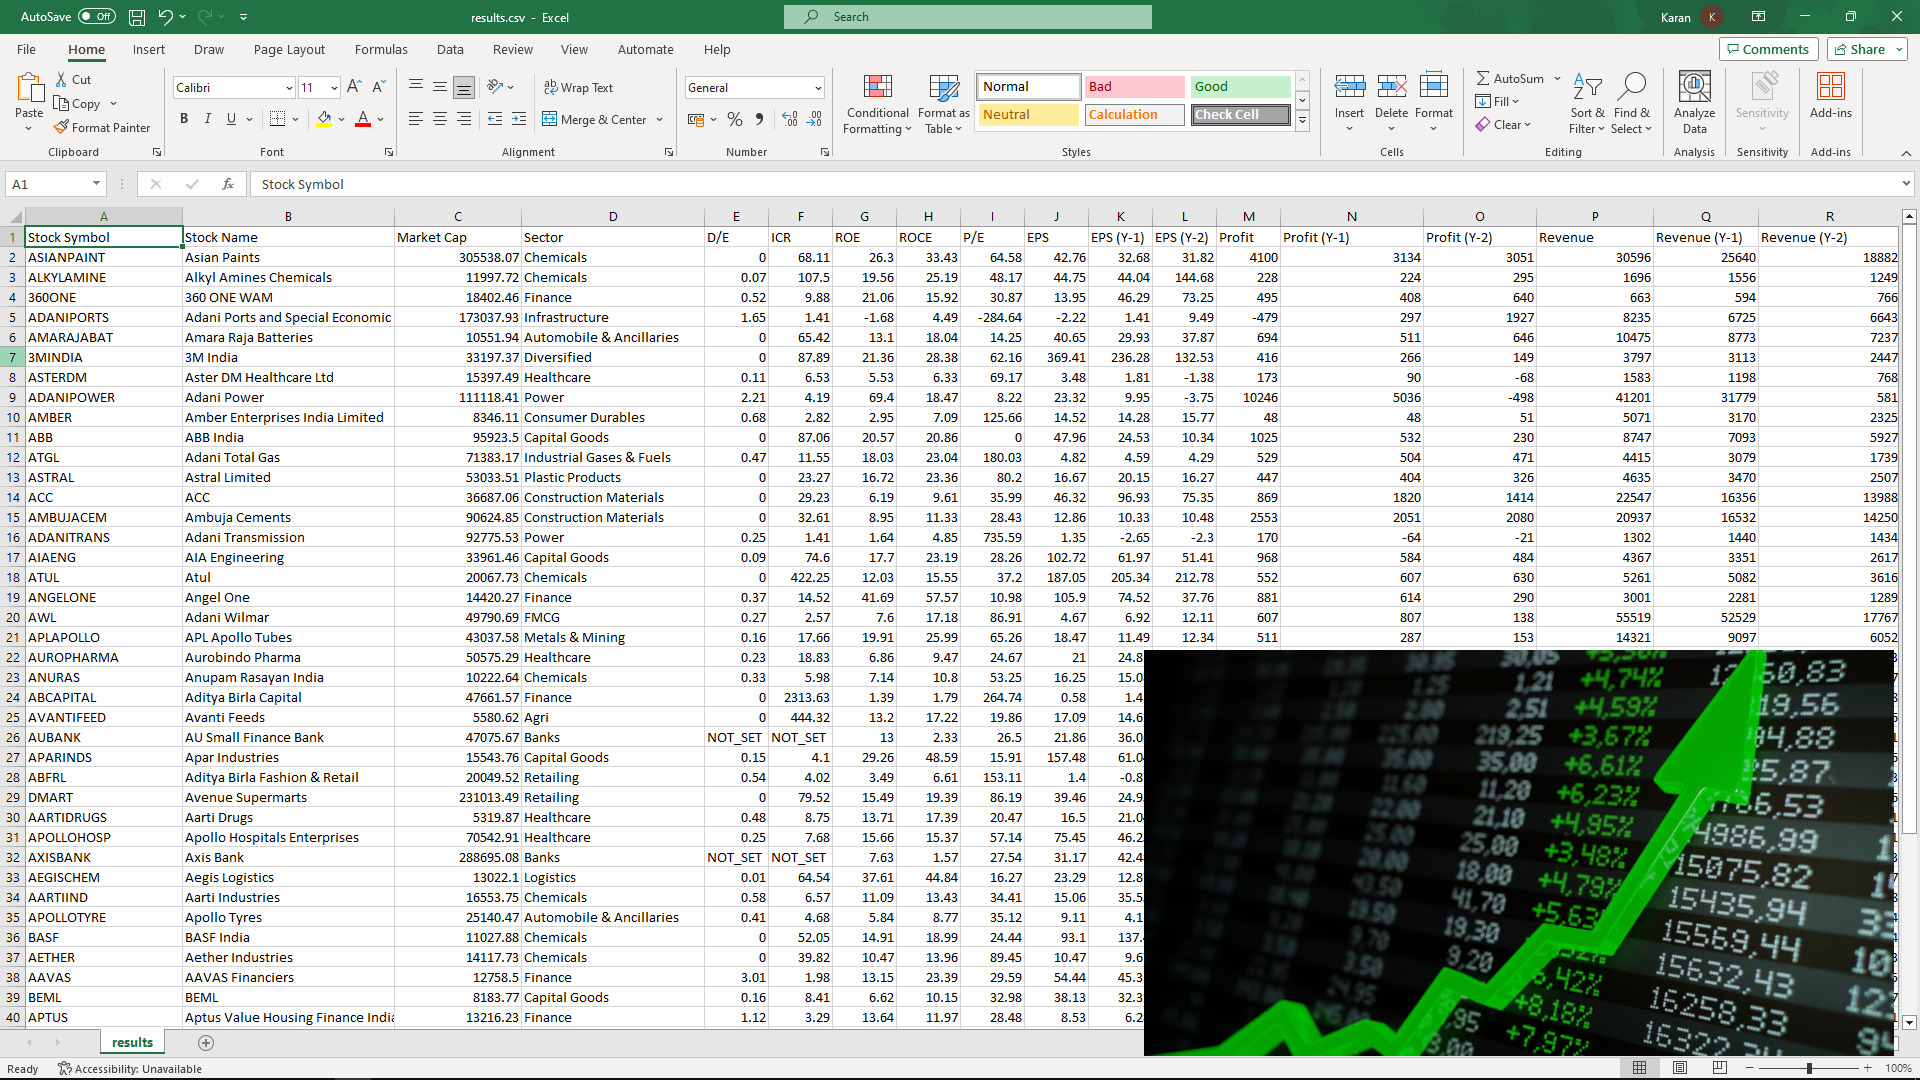Click the Analyze Data icon

1694,87
